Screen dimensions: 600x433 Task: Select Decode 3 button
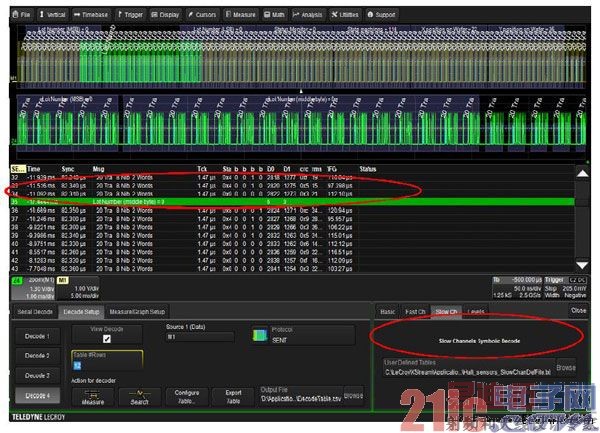click(x=38, y=376)
